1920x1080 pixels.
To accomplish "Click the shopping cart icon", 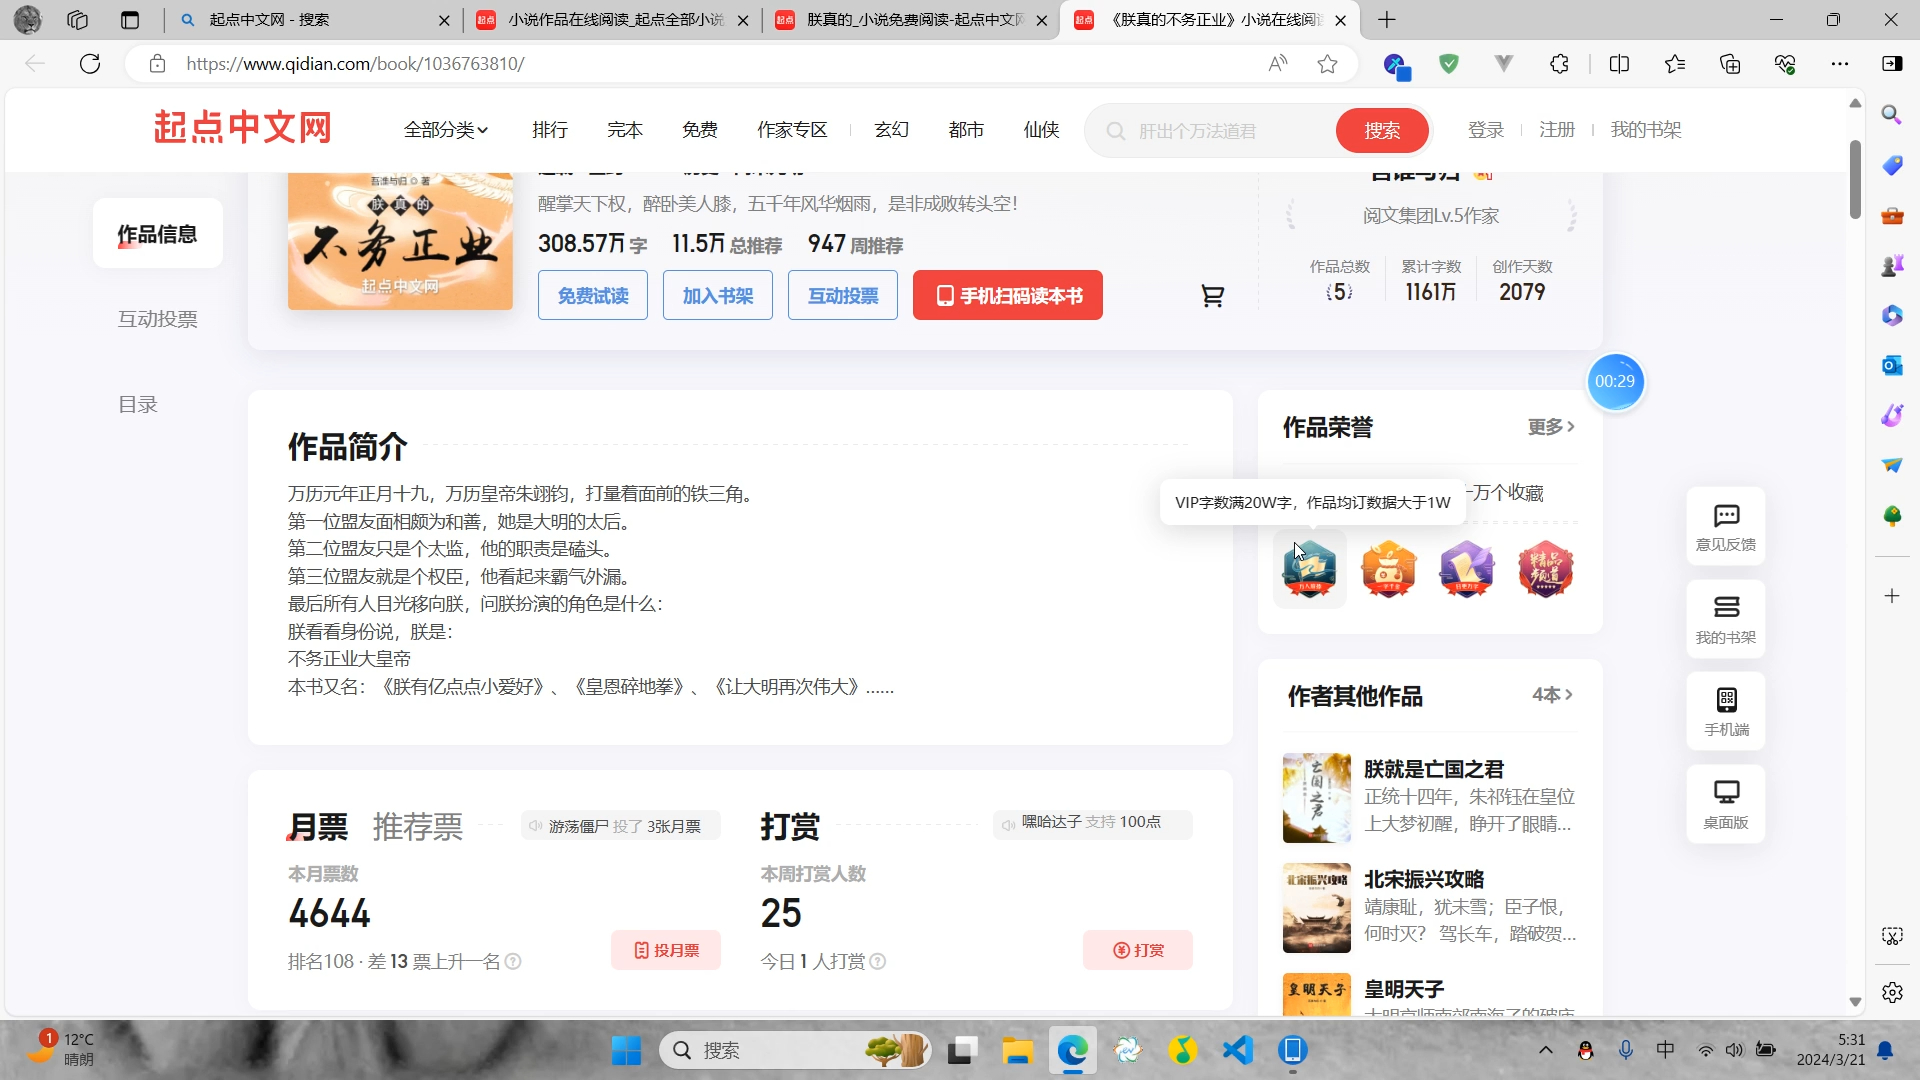I will coord(1212,296).
